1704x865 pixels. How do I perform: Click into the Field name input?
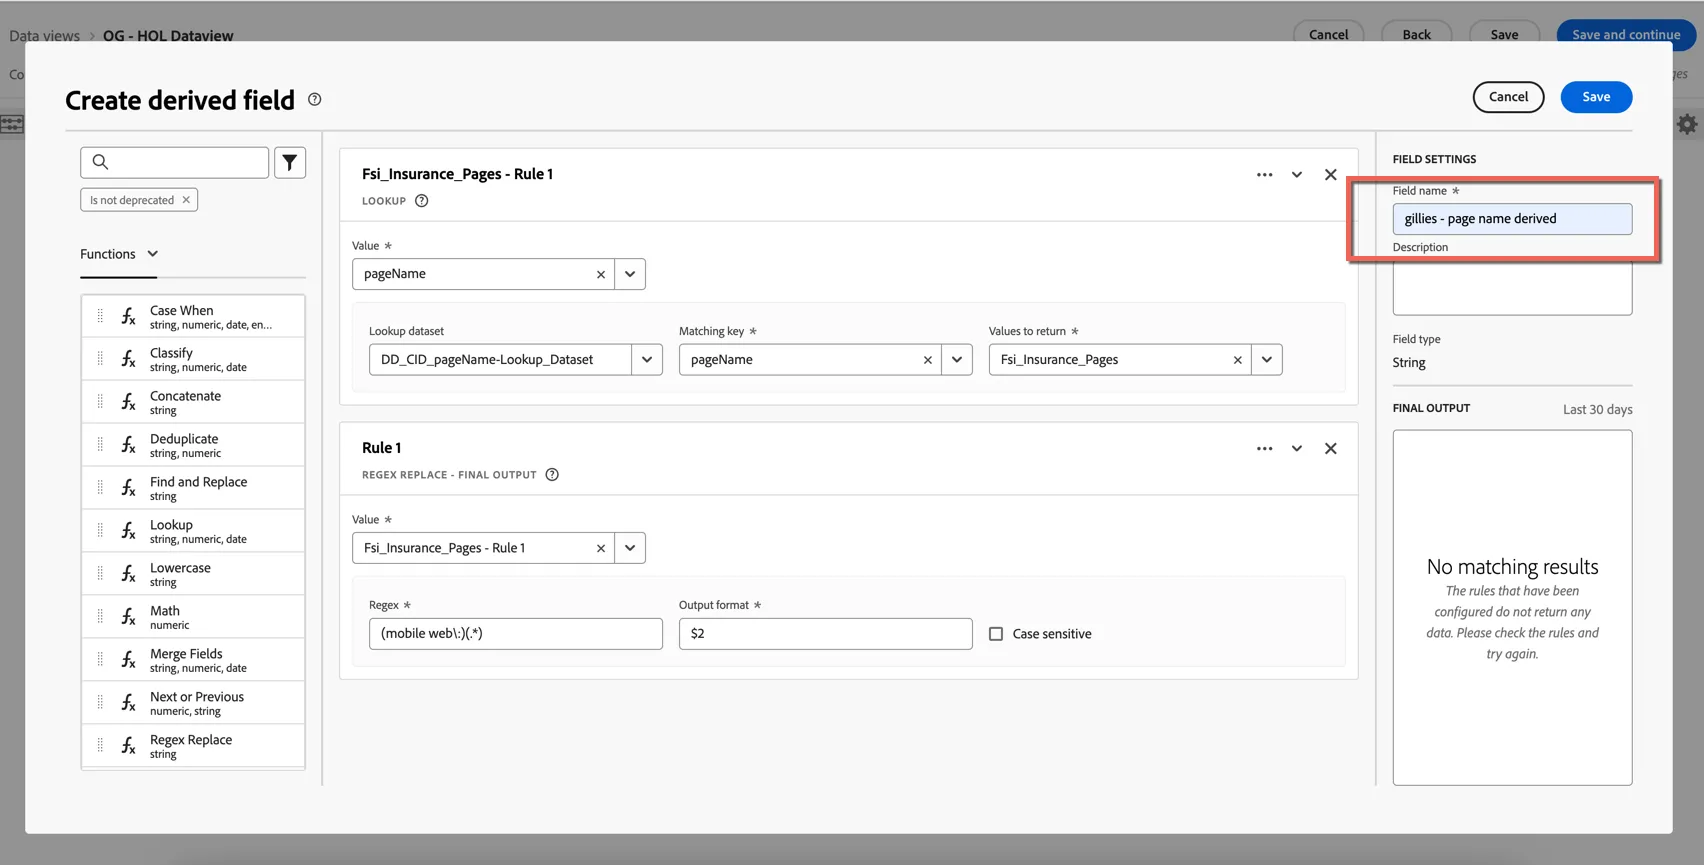[x=1512, y=219]
